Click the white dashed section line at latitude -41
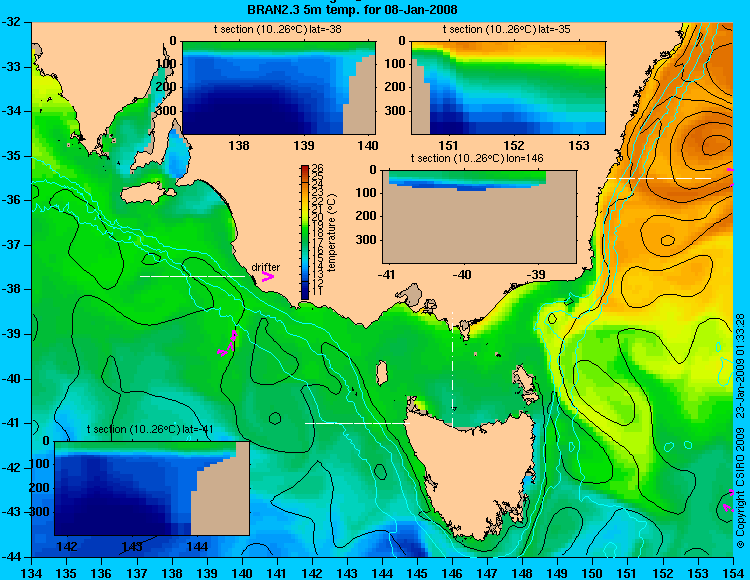 357,423
